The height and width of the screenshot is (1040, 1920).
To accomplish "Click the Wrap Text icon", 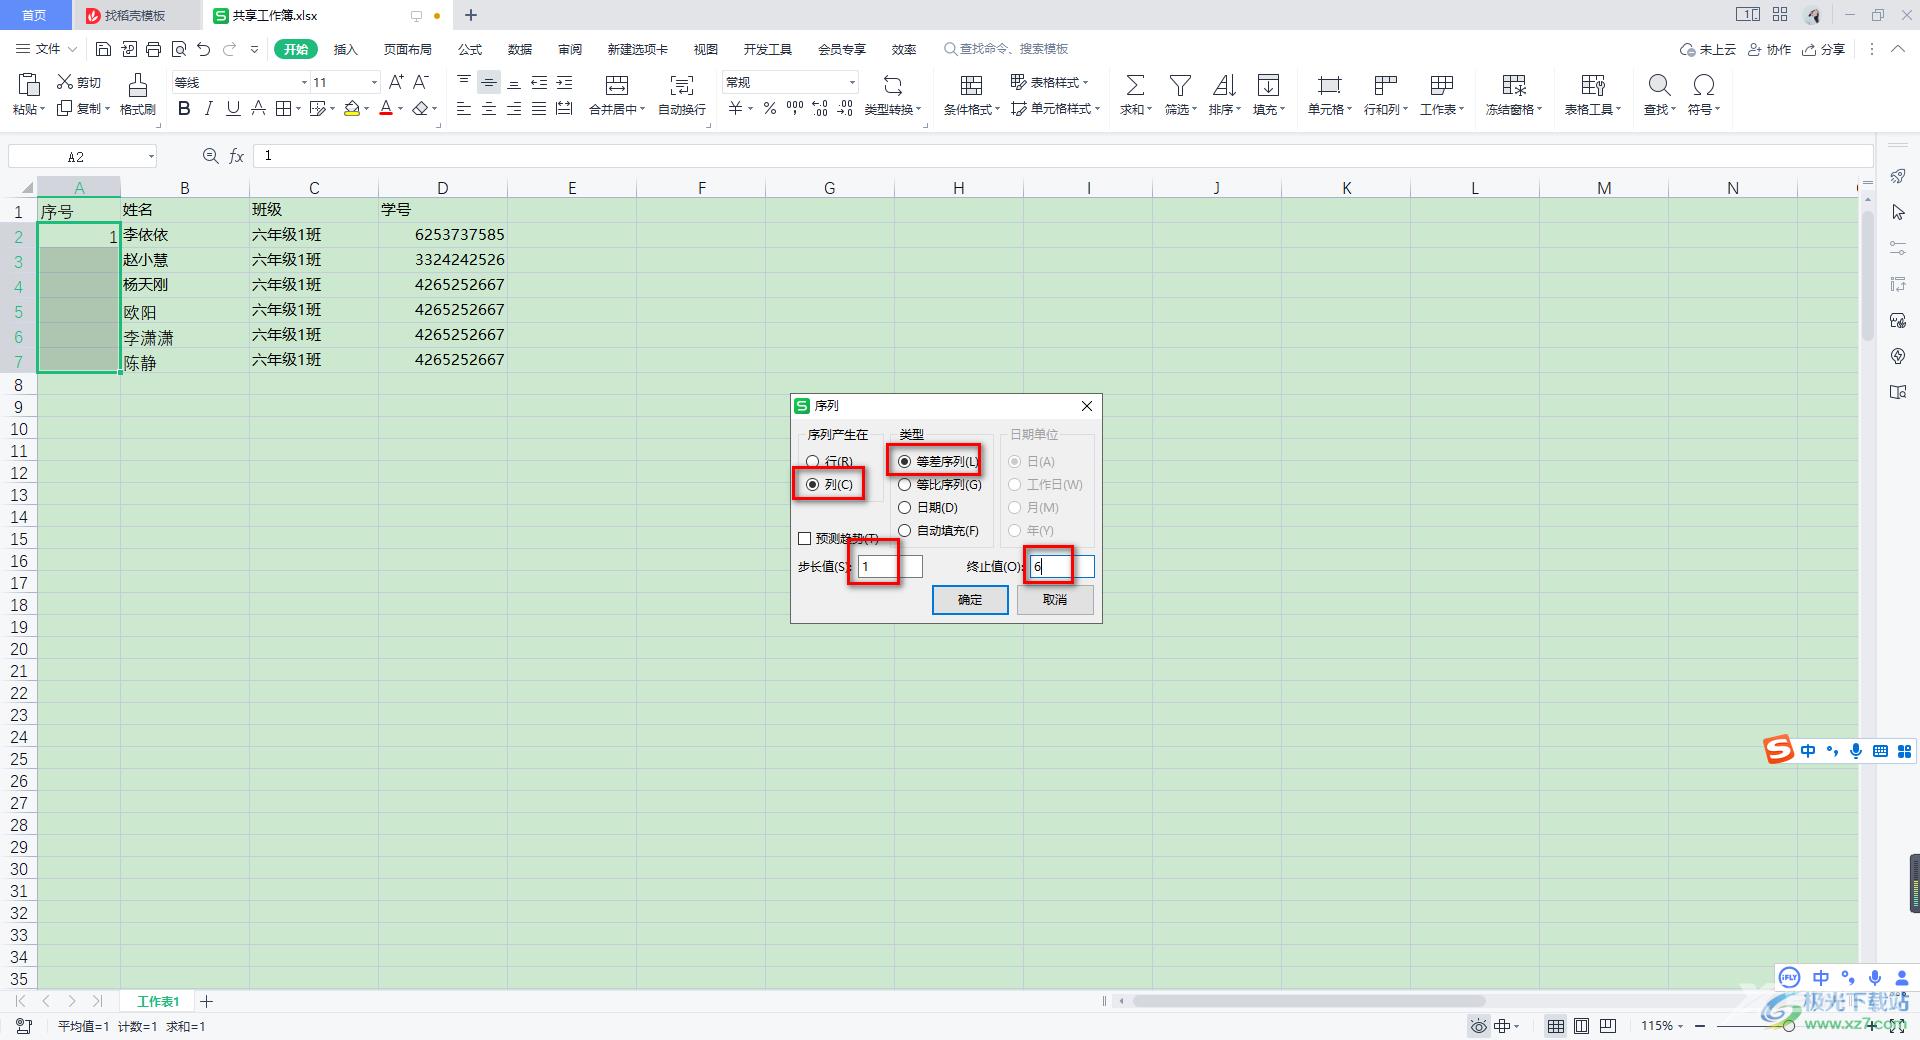I will coord(682,85).
